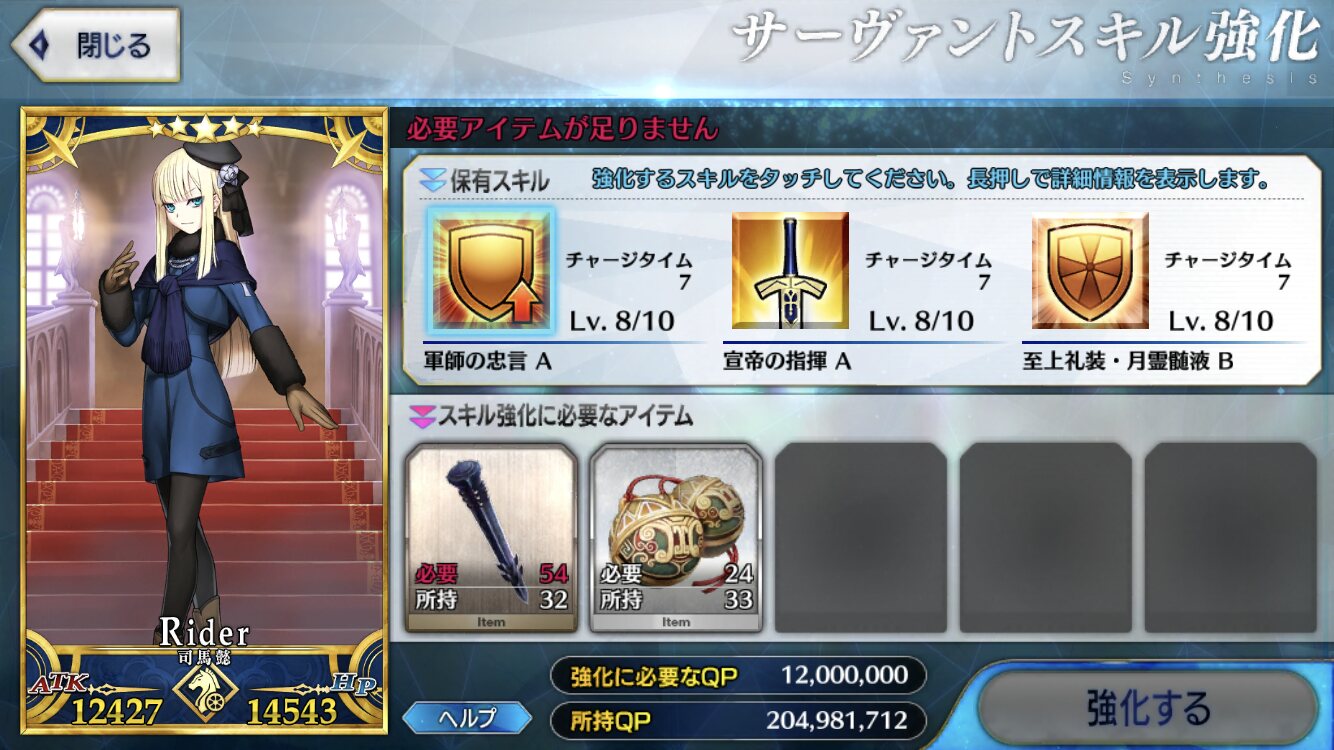Click the 強化に必要なQP cost display
The width and height of the screenshot is (1334, 750).
point(739,675)
